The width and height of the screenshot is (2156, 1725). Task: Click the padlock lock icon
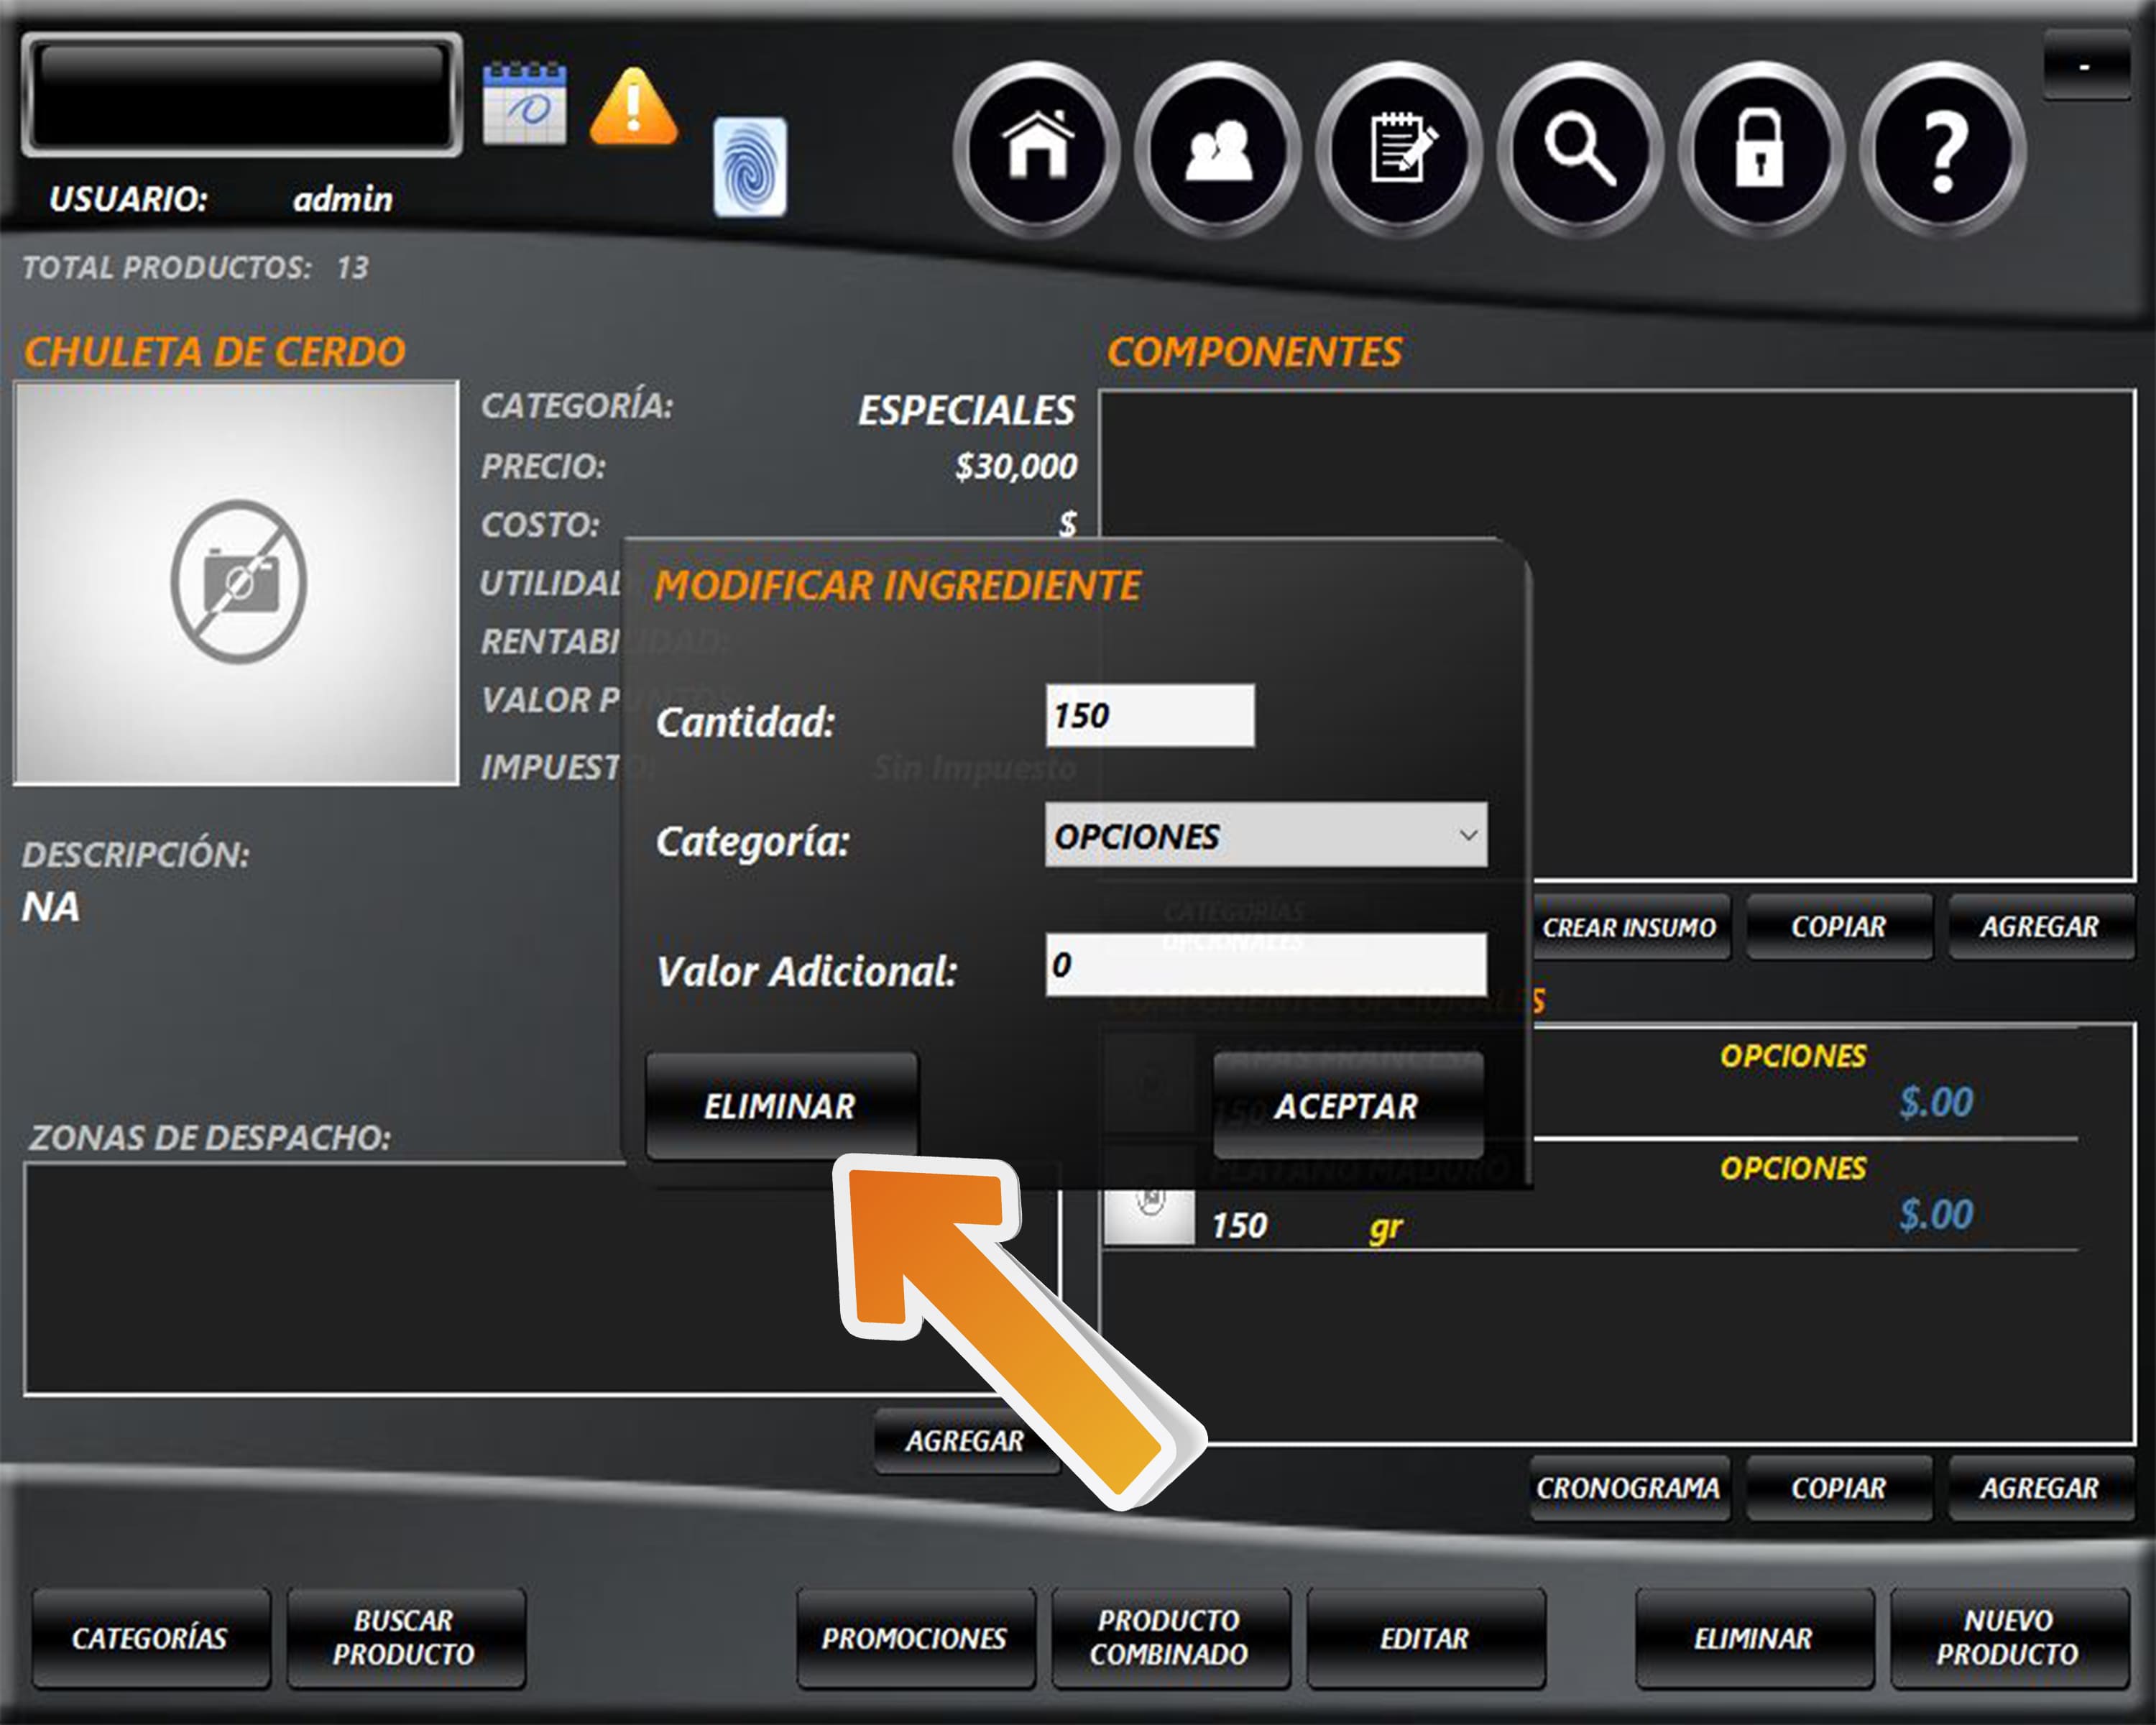[x=1760, y=149]
